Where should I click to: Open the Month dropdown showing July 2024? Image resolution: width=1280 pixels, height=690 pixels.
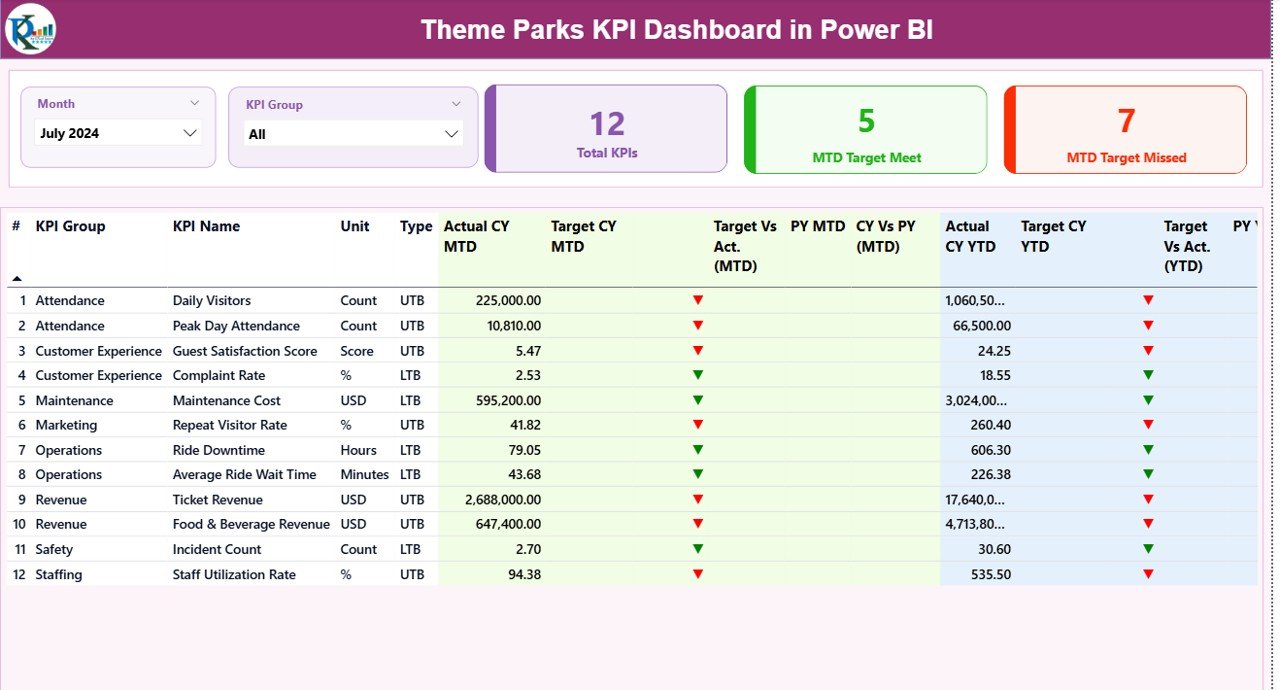point(118,131)
